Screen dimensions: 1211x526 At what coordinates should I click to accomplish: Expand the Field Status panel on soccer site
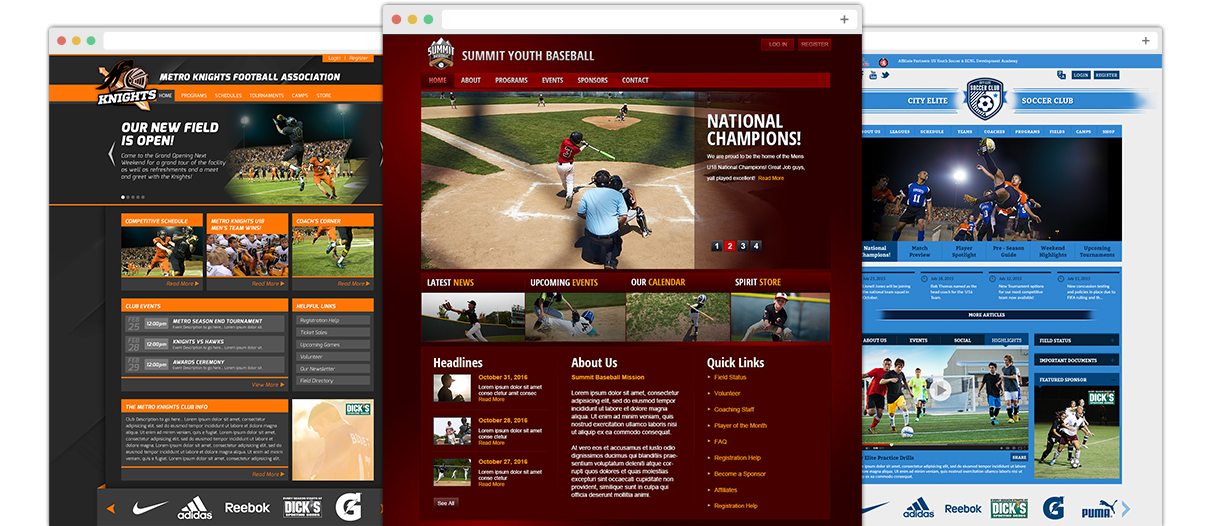tap(1077, 341)
